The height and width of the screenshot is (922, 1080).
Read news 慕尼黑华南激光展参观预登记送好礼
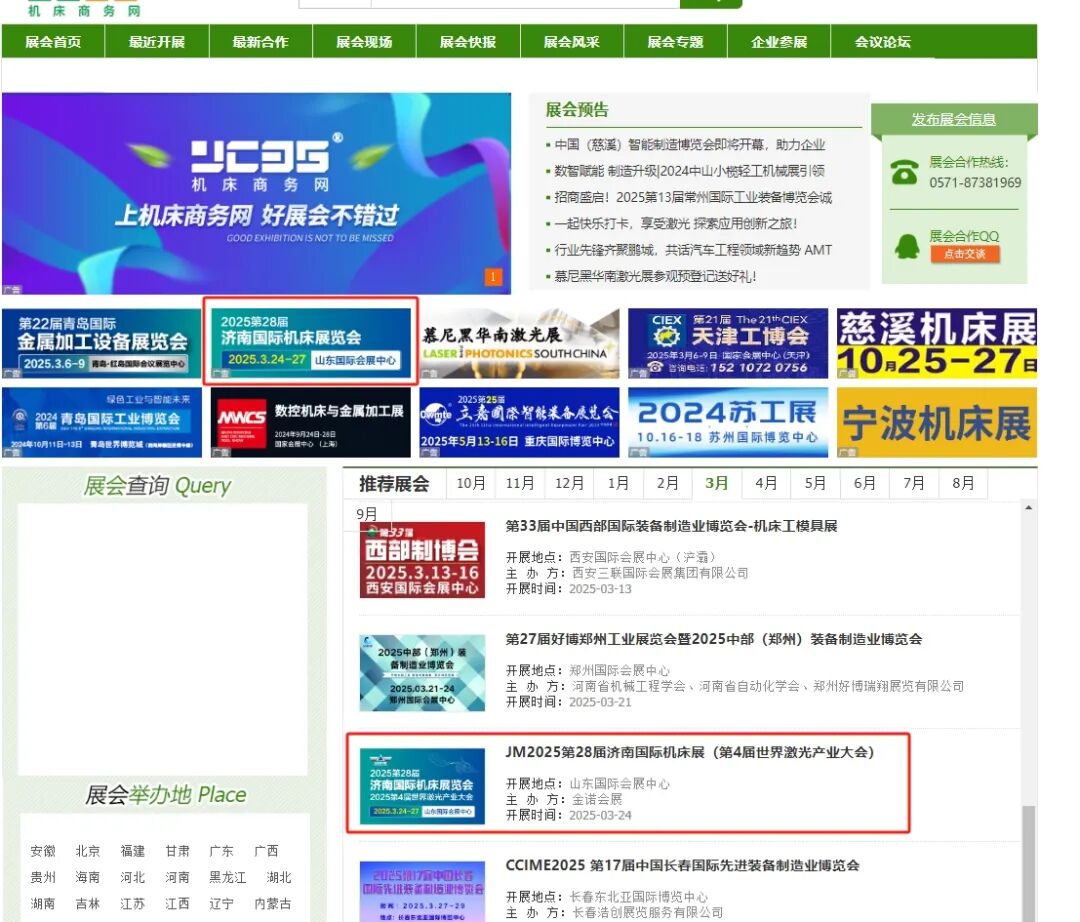click(655, 276)
